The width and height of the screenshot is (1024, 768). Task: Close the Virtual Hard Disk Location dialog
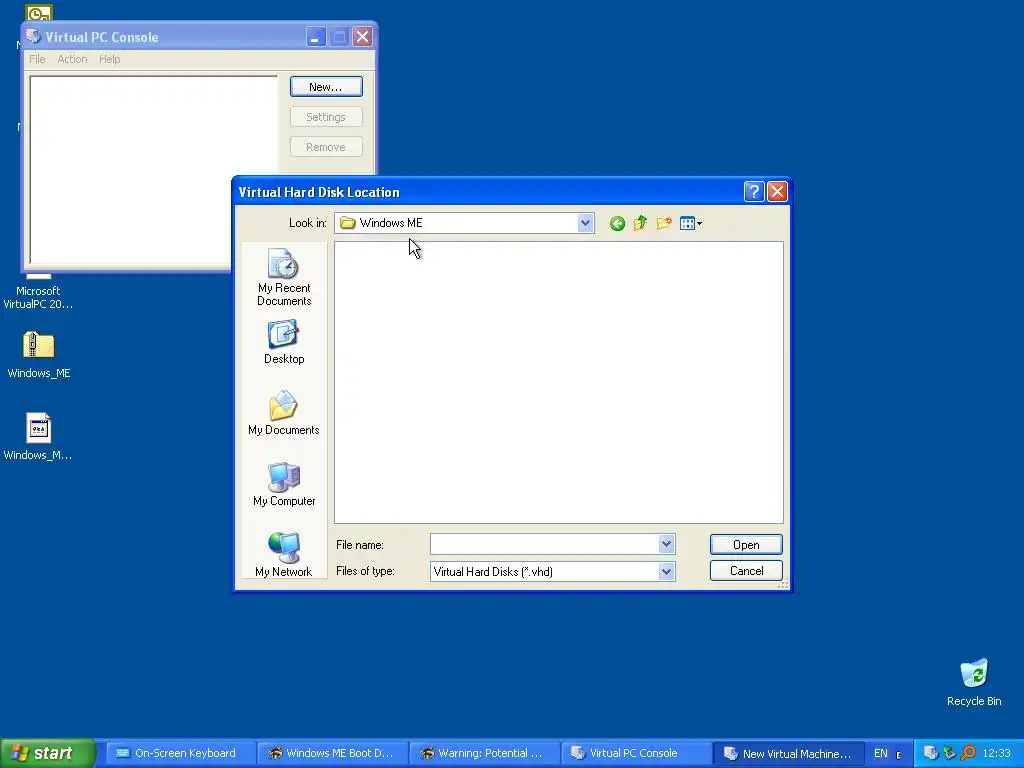click(x=776, y=191)
